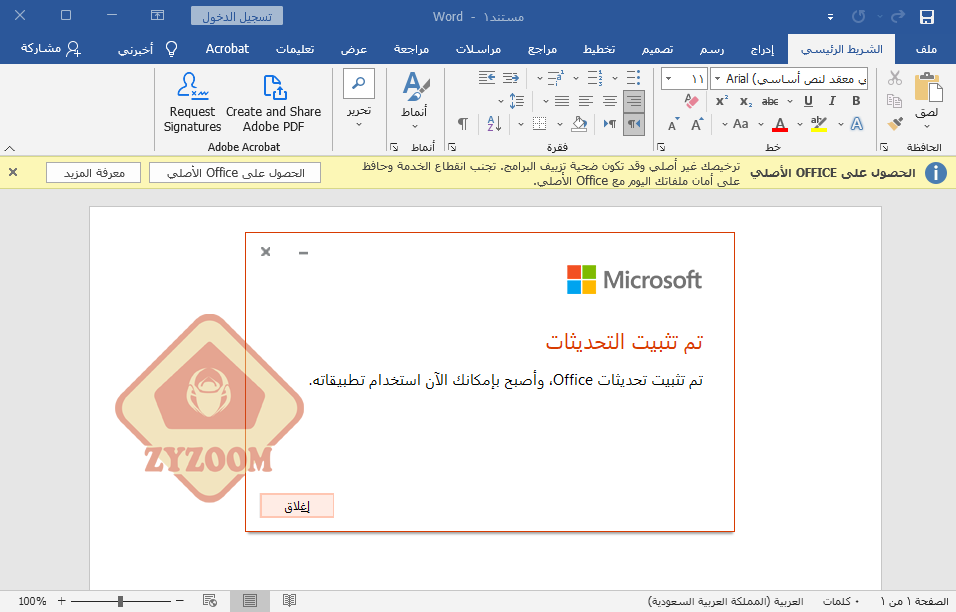Increase font size with Grow Font

point(697,124)
